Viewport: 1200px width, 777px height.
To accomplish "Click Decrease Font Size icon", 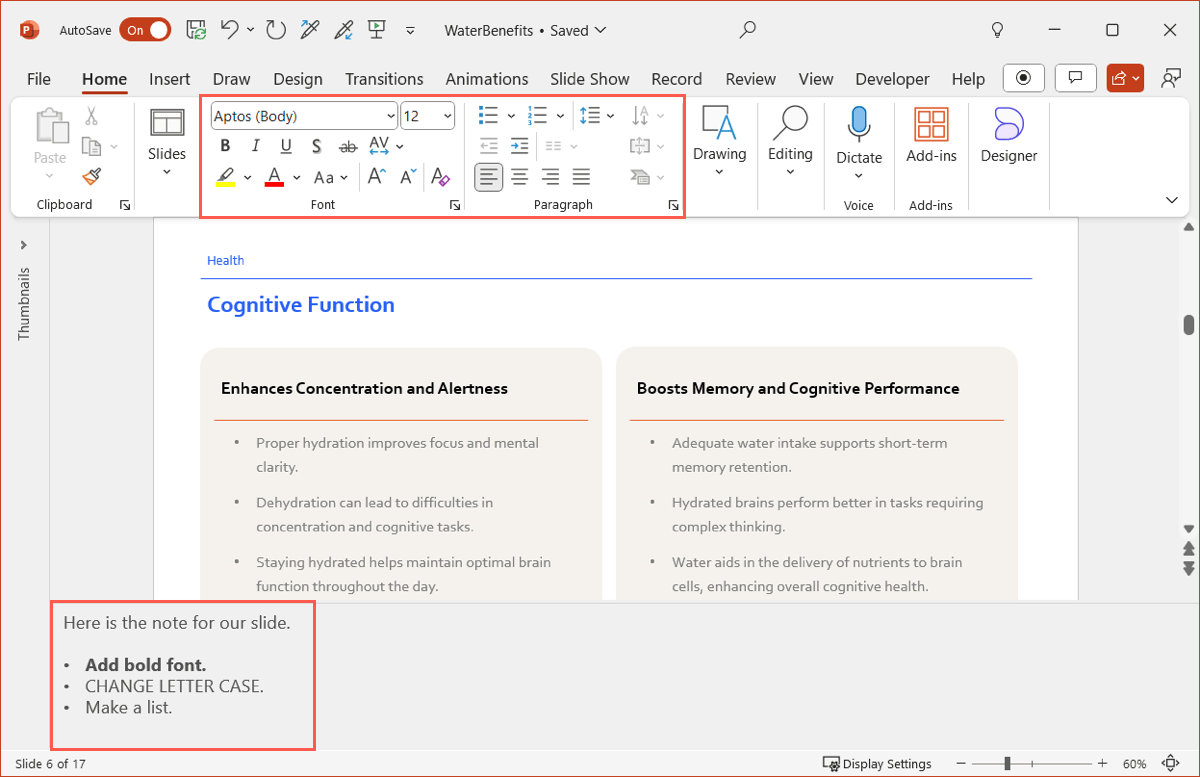I will click(408, 177).
